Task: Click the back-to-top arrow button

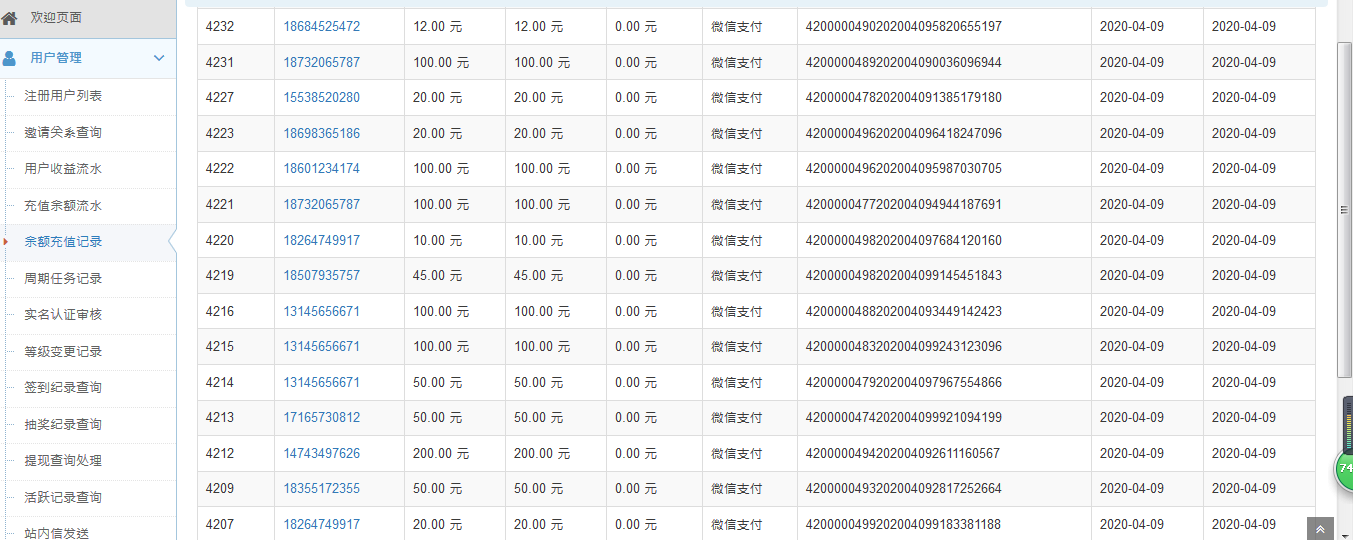Action: [x=1320, y=529]
